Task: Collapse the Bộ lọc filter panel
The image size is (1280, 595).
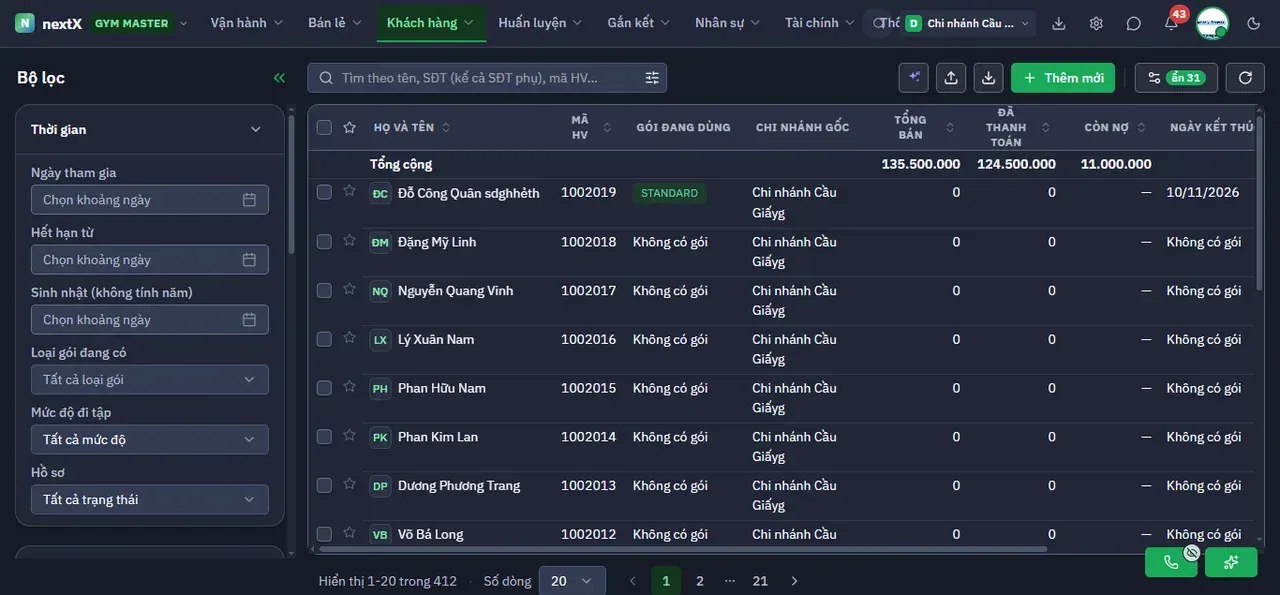Action: [279, 78]
